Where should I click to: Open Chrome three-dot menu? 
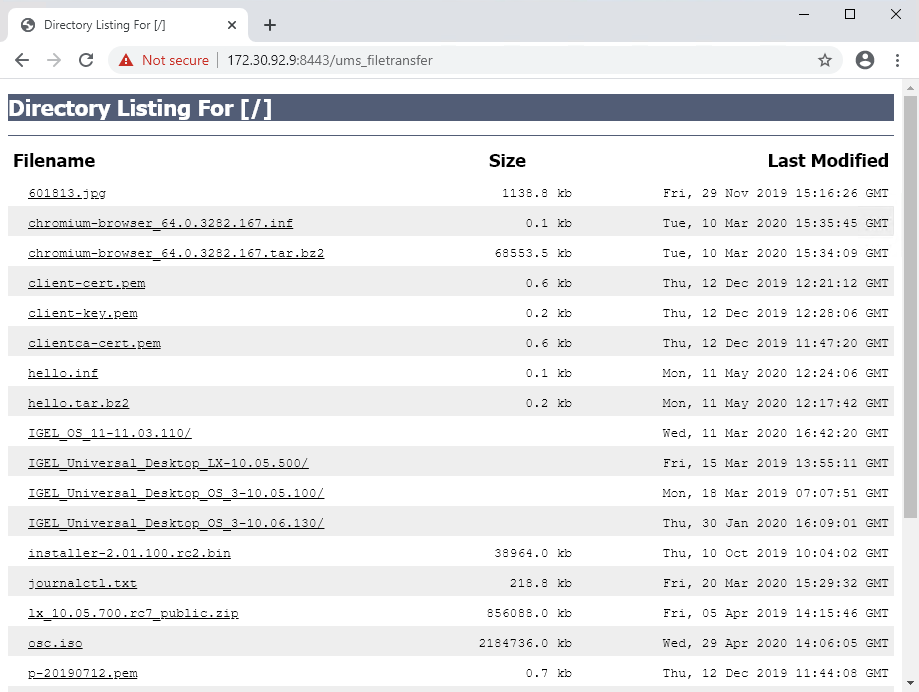[x=897, y=60]
